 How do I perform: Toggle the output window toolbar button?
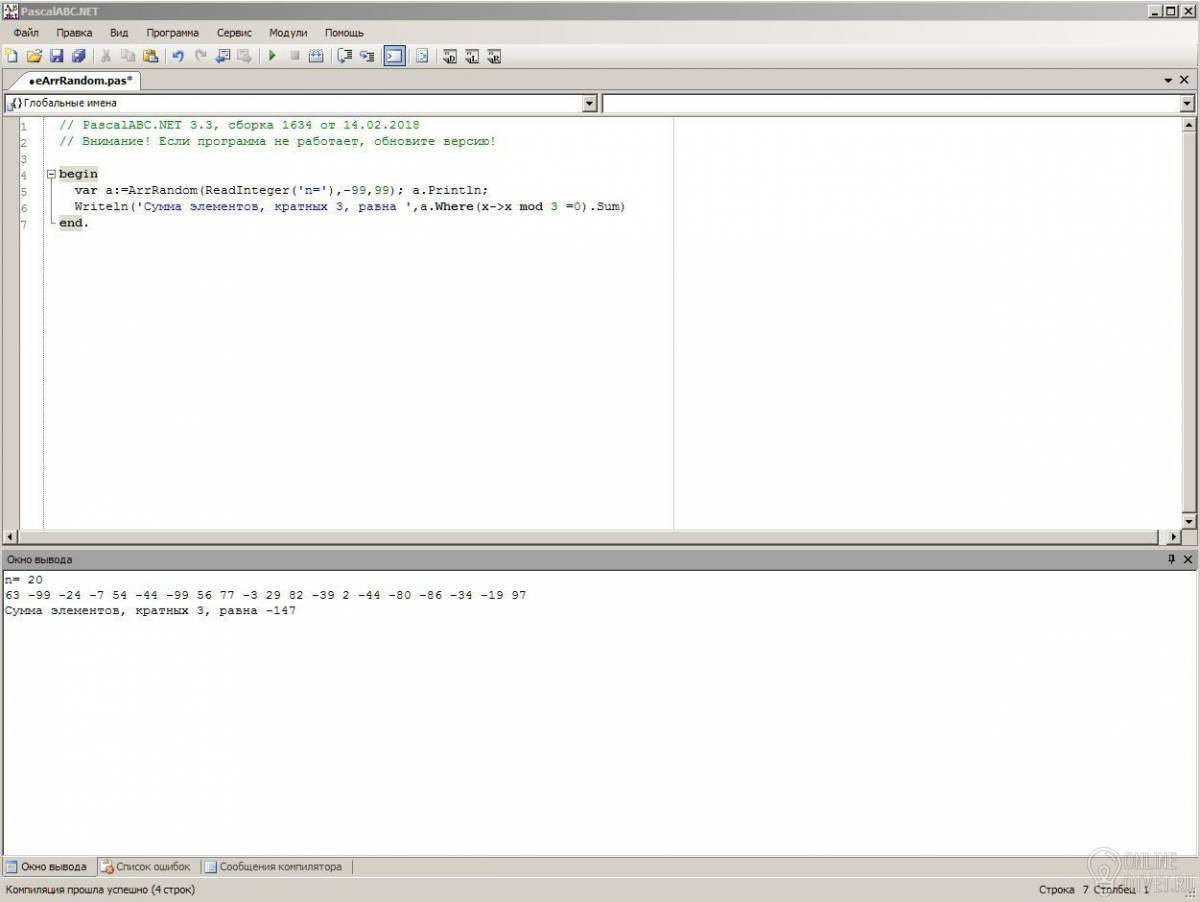pos(395,56)
